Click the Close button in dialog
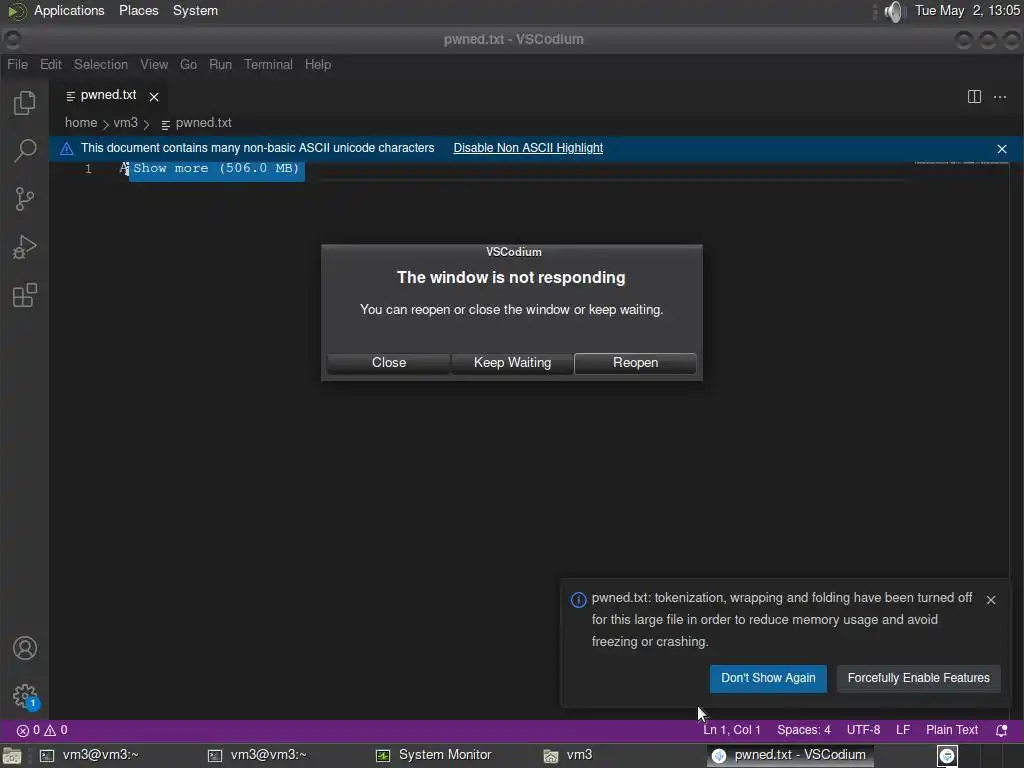This screenshot has height=768, width=1024. pyautogui.click(x=389, y=362)
